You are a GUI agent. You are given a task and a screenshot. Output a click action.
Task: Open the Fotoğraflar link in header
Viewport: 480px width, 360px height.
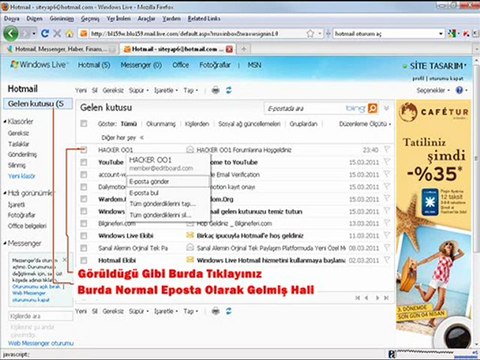point(215,65)
